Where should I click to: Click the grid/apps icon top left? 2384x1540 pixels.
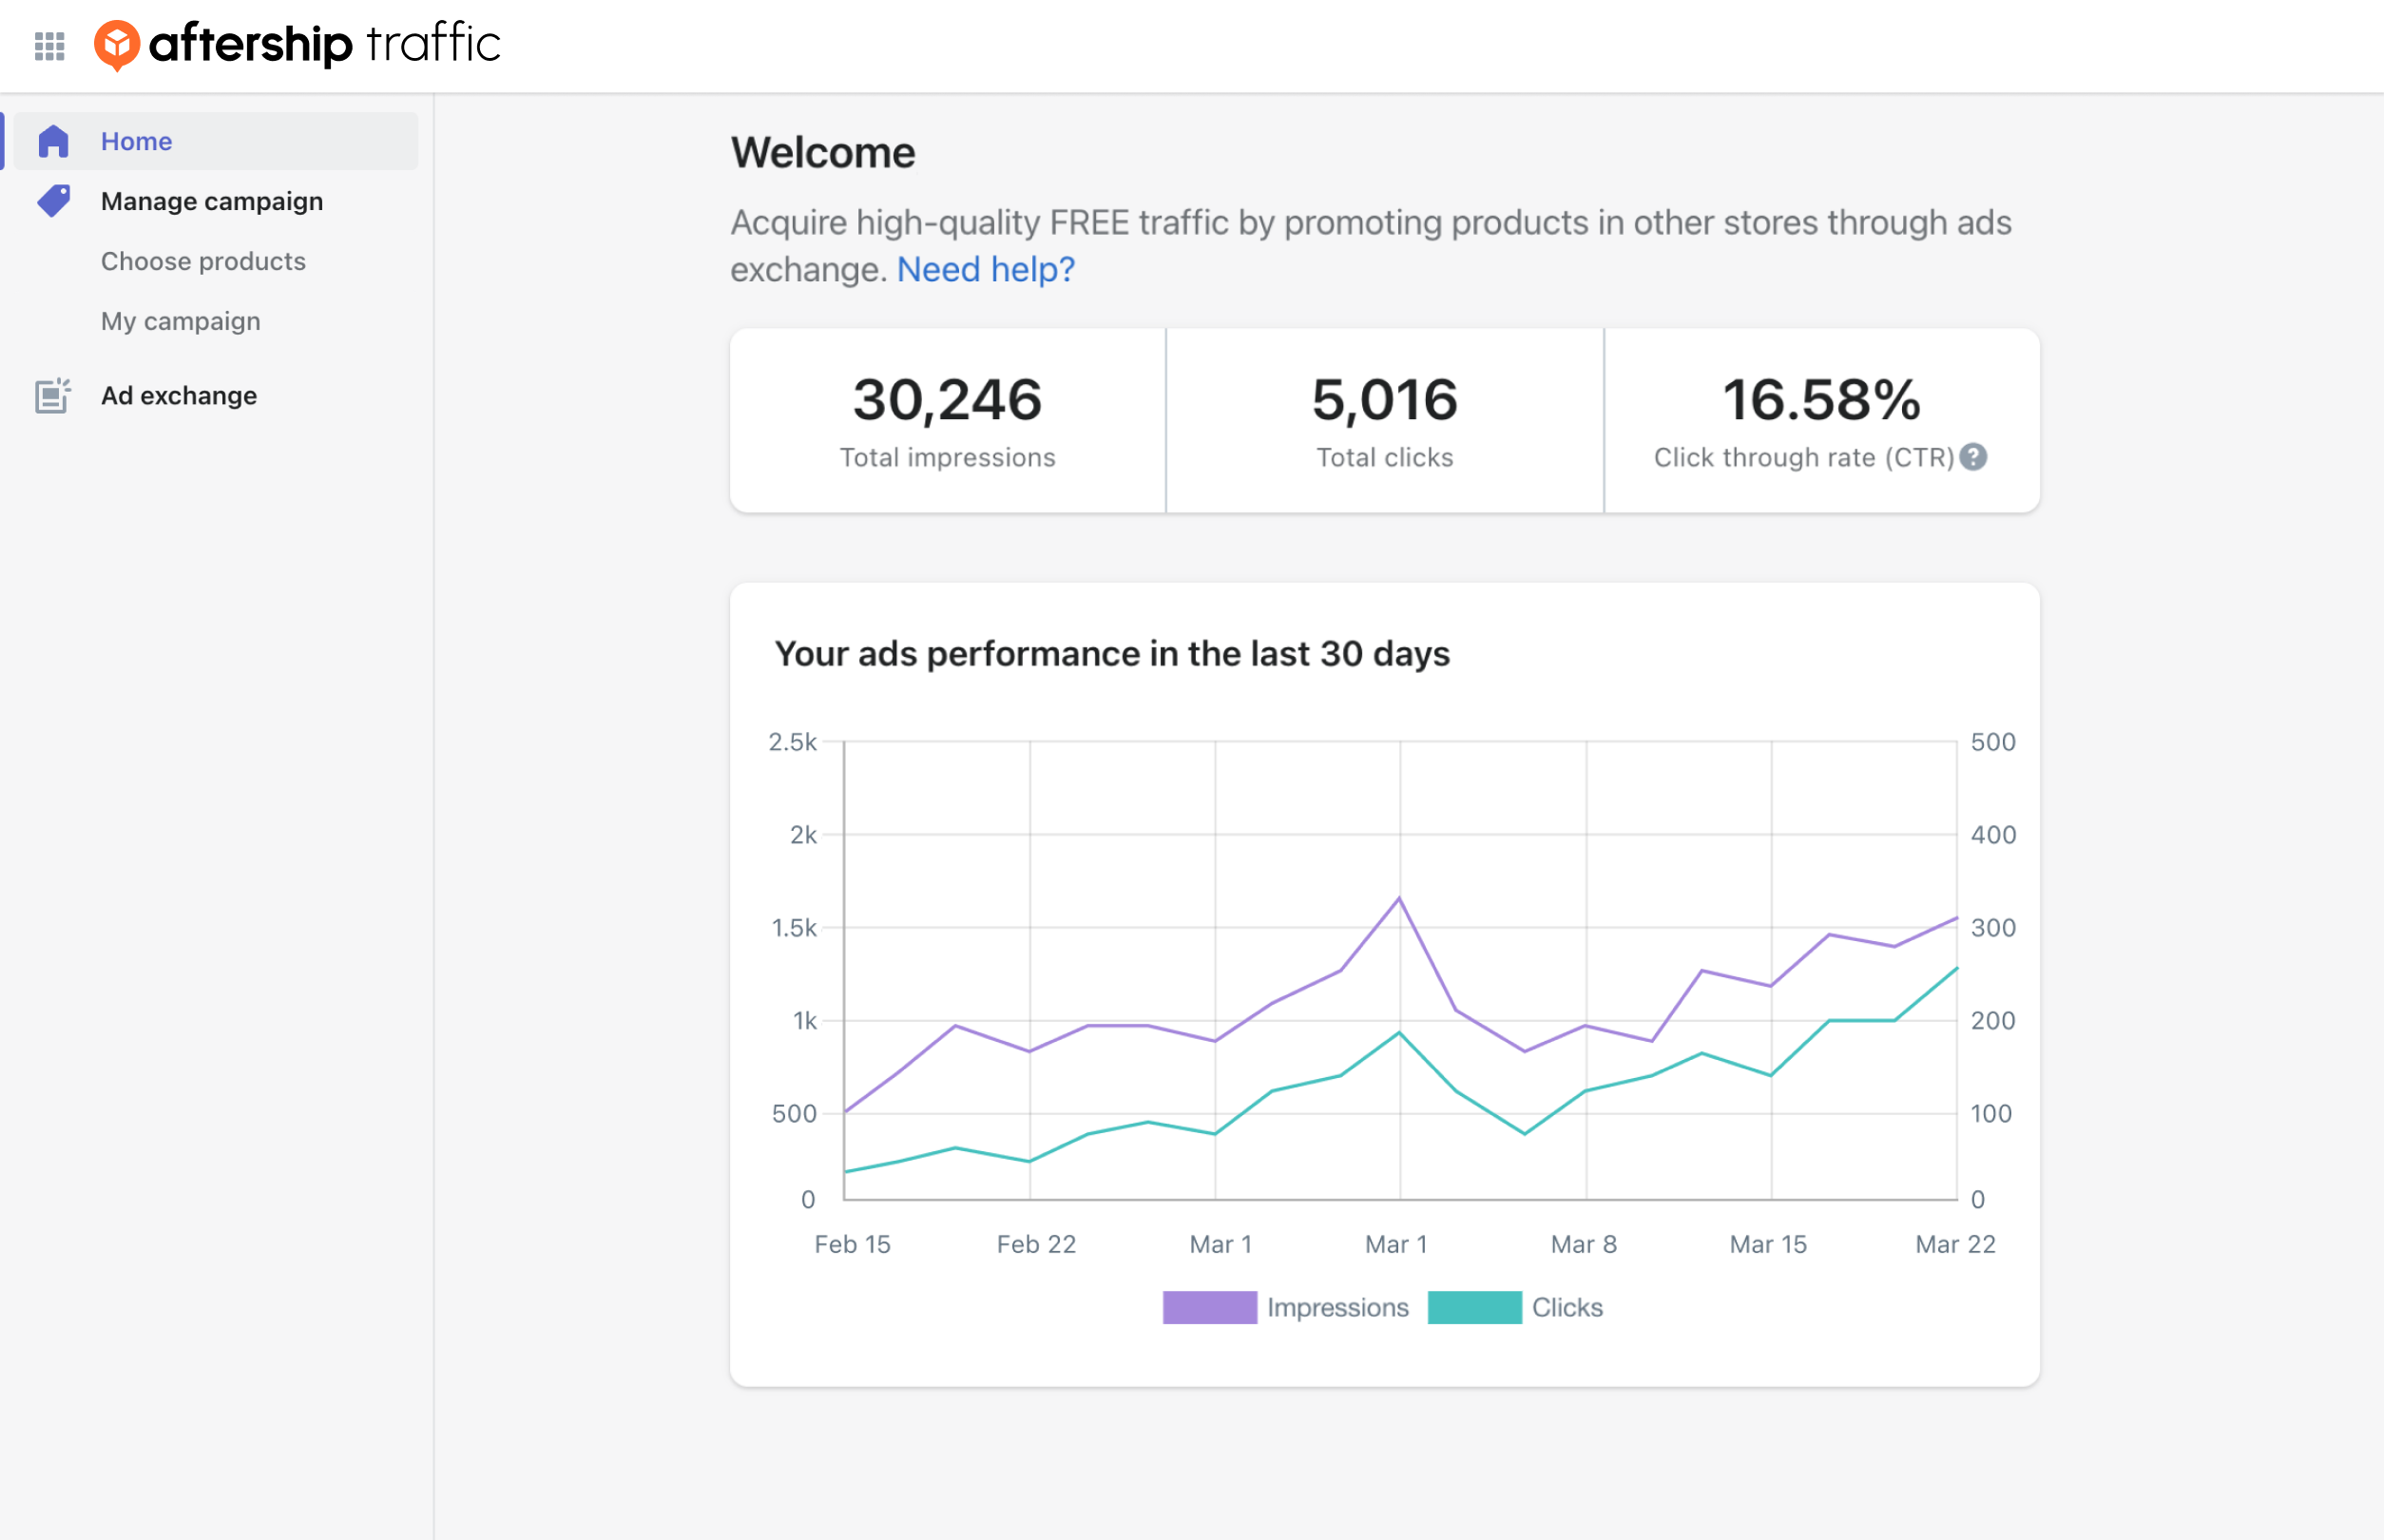50,46
